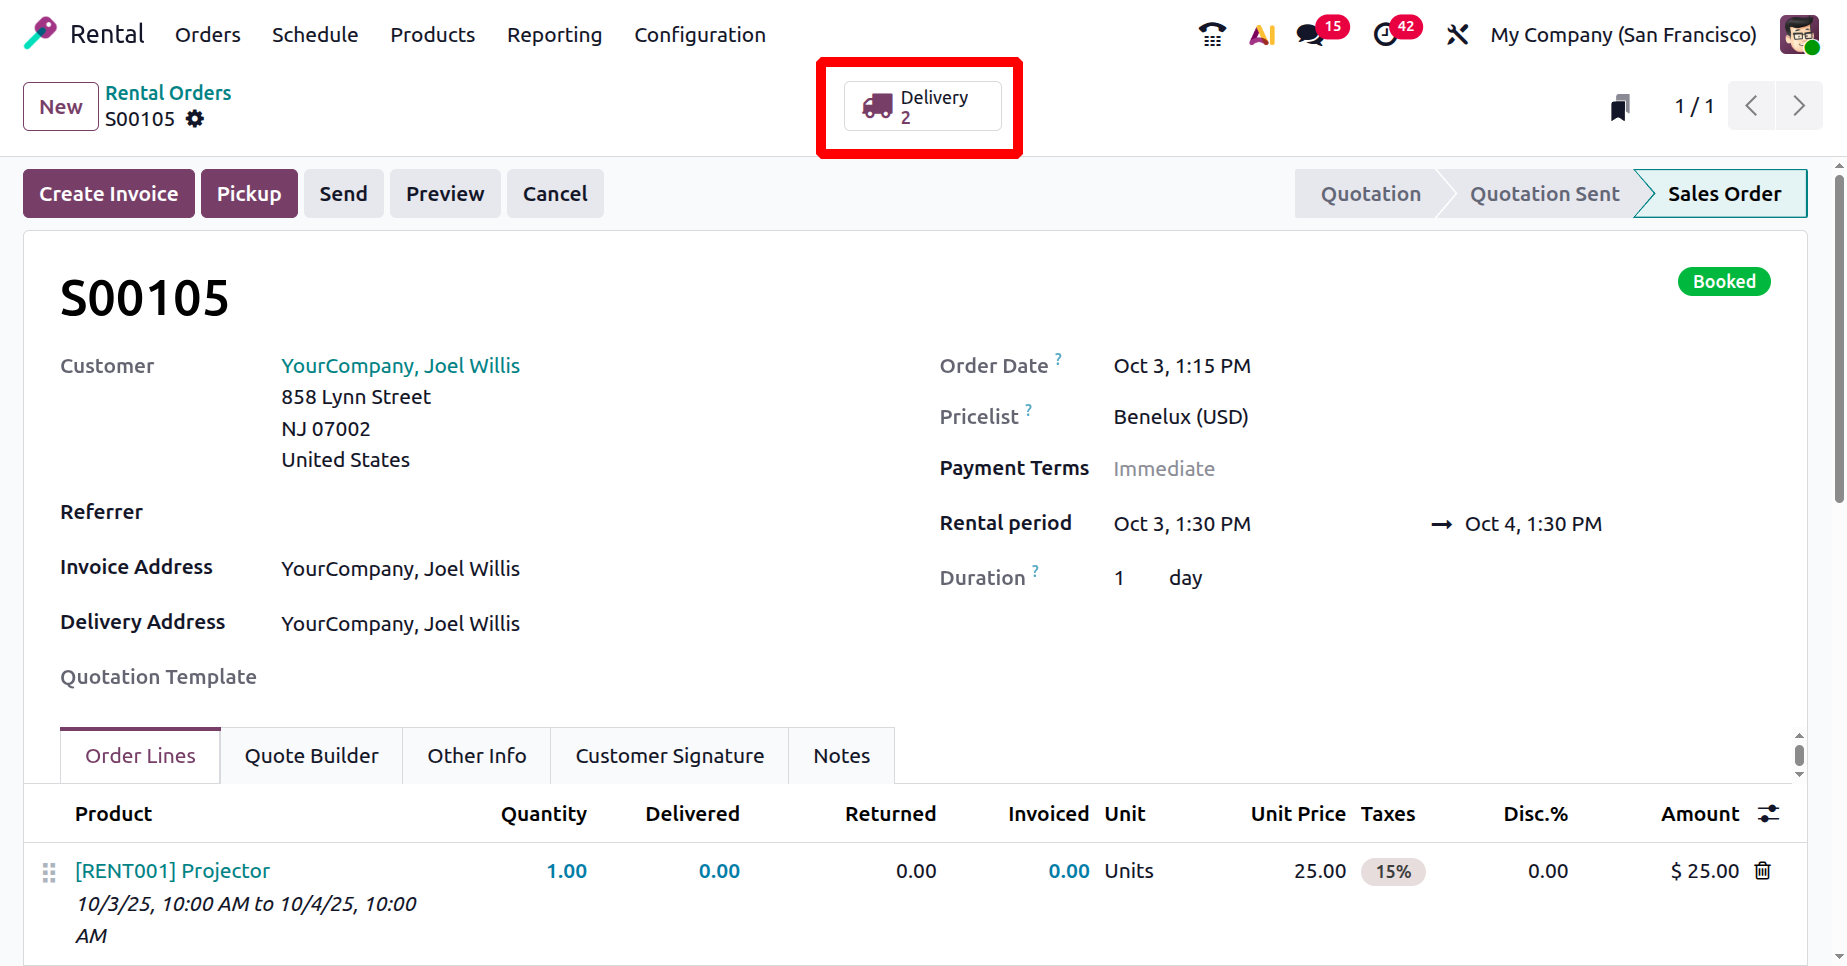Delete the Projector order line
This screenshot has width=1847, height=966.
coord(1763,871)
